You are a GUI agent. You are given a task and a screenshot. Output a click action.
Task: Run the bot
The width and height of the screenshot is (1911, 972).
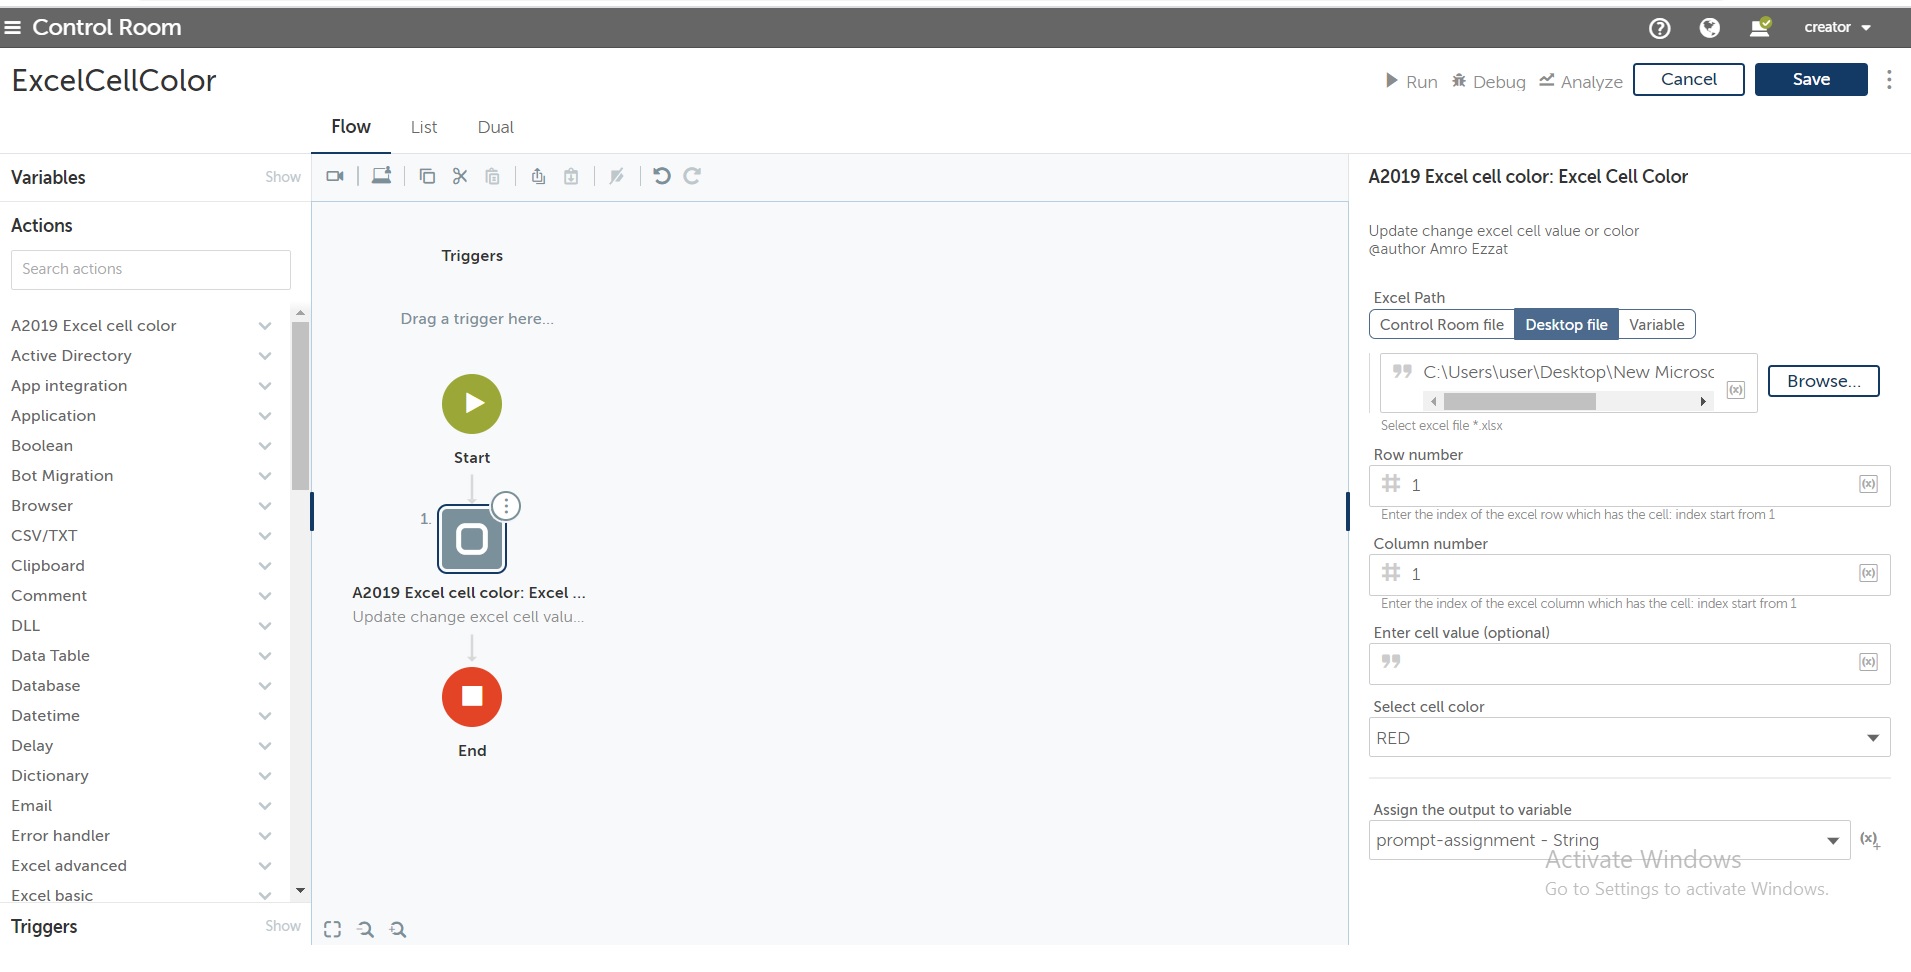click(1411, 81)
